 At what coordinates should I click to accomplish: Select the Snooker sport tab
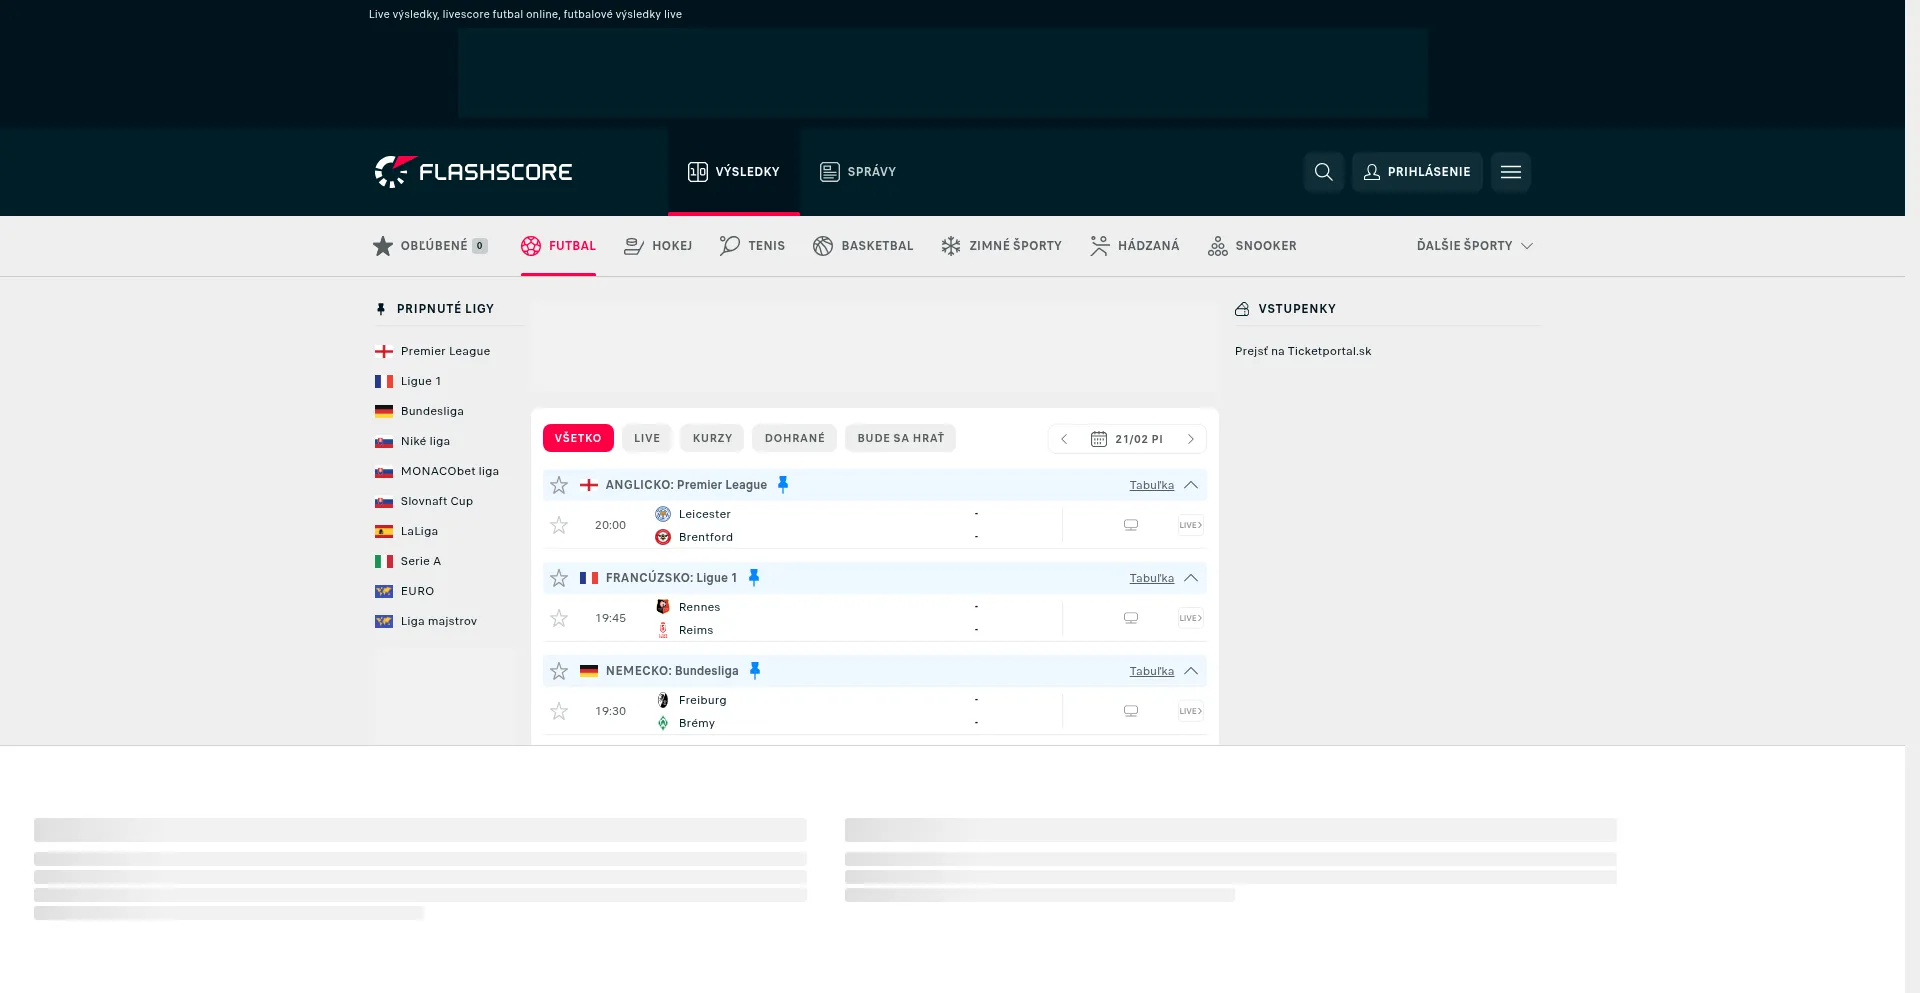(x=1252, y=246)
